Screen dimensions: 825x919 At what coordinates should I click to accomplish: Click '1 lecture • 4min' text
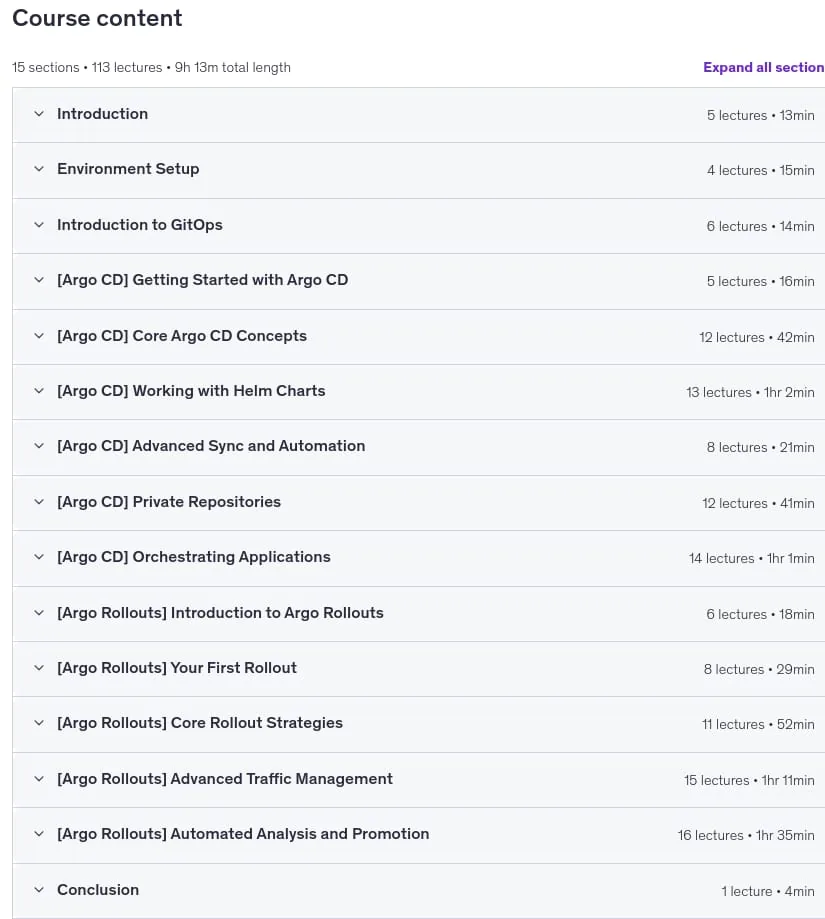pos(768,891)
